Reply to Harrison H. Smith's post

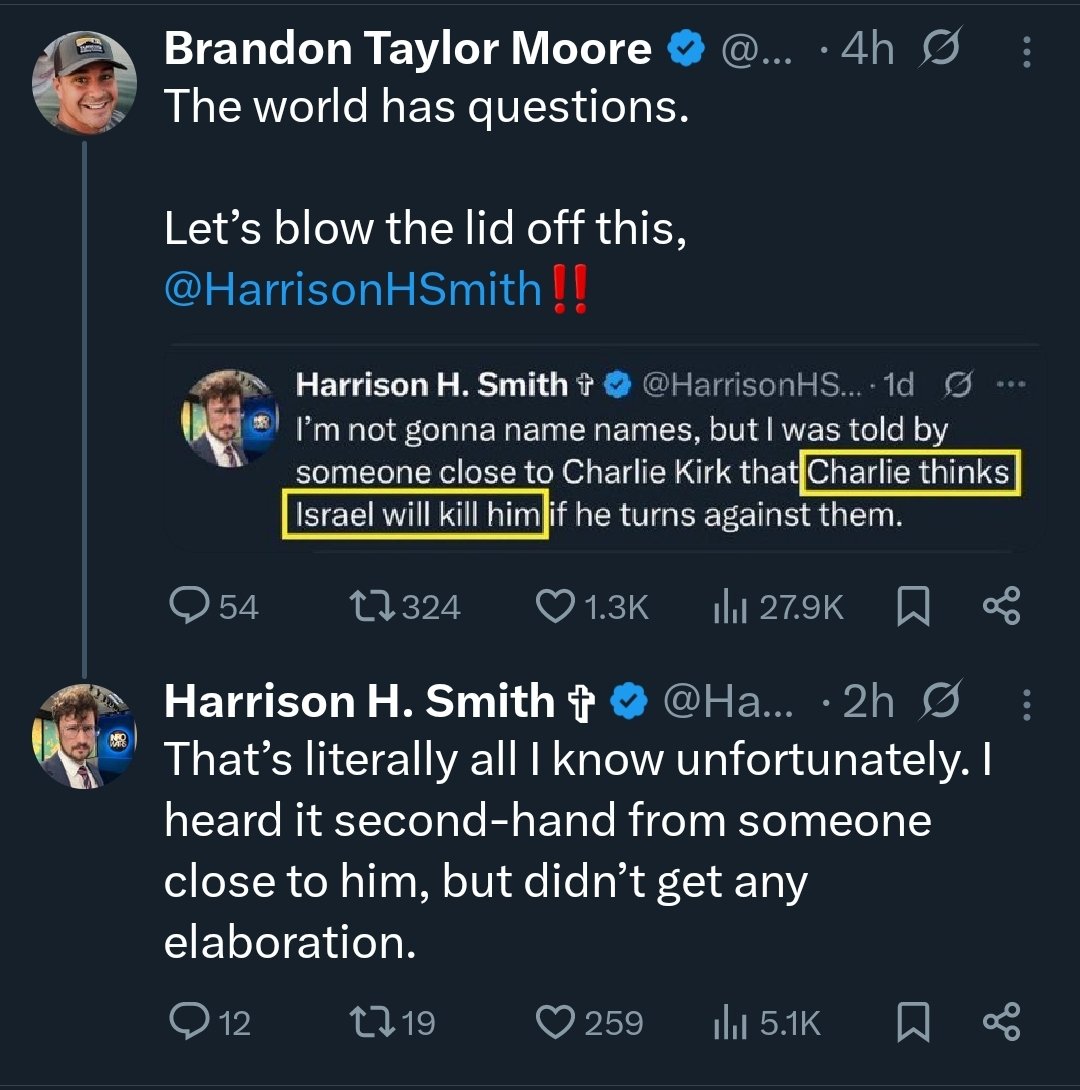(x=187, y=1022)
